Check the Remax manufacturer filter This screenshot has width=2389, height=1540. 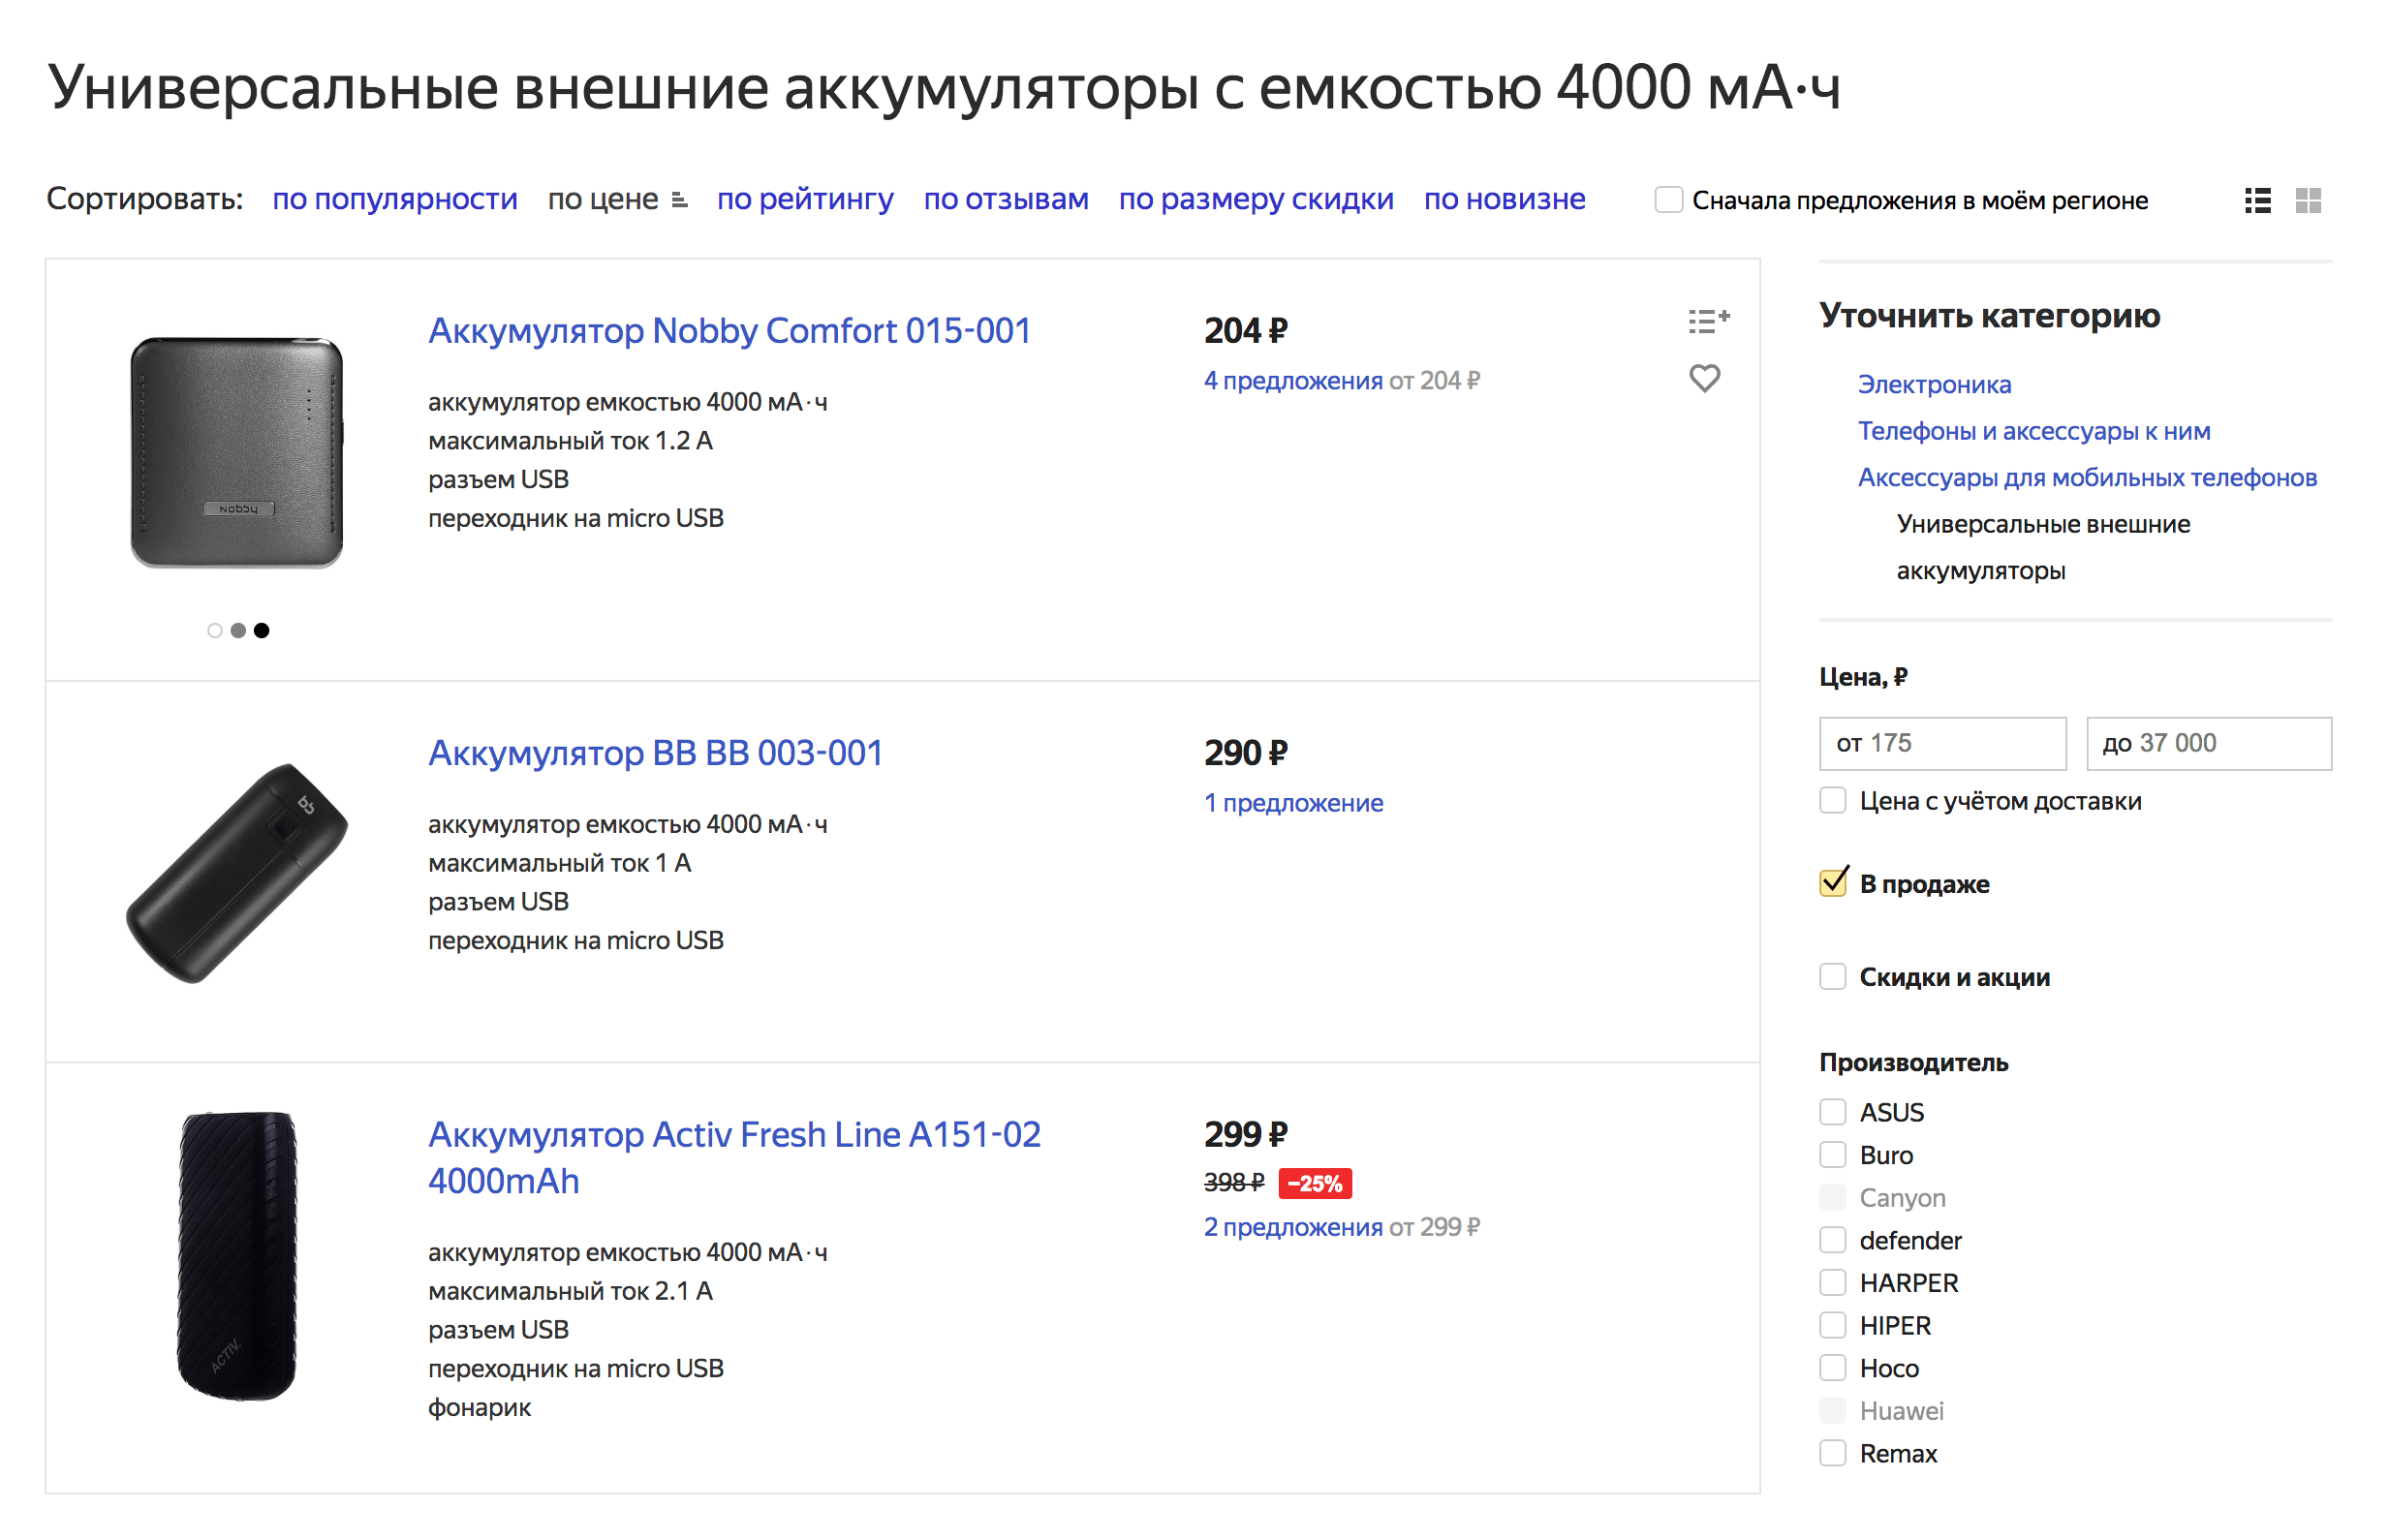[x=1831, y=1452]
